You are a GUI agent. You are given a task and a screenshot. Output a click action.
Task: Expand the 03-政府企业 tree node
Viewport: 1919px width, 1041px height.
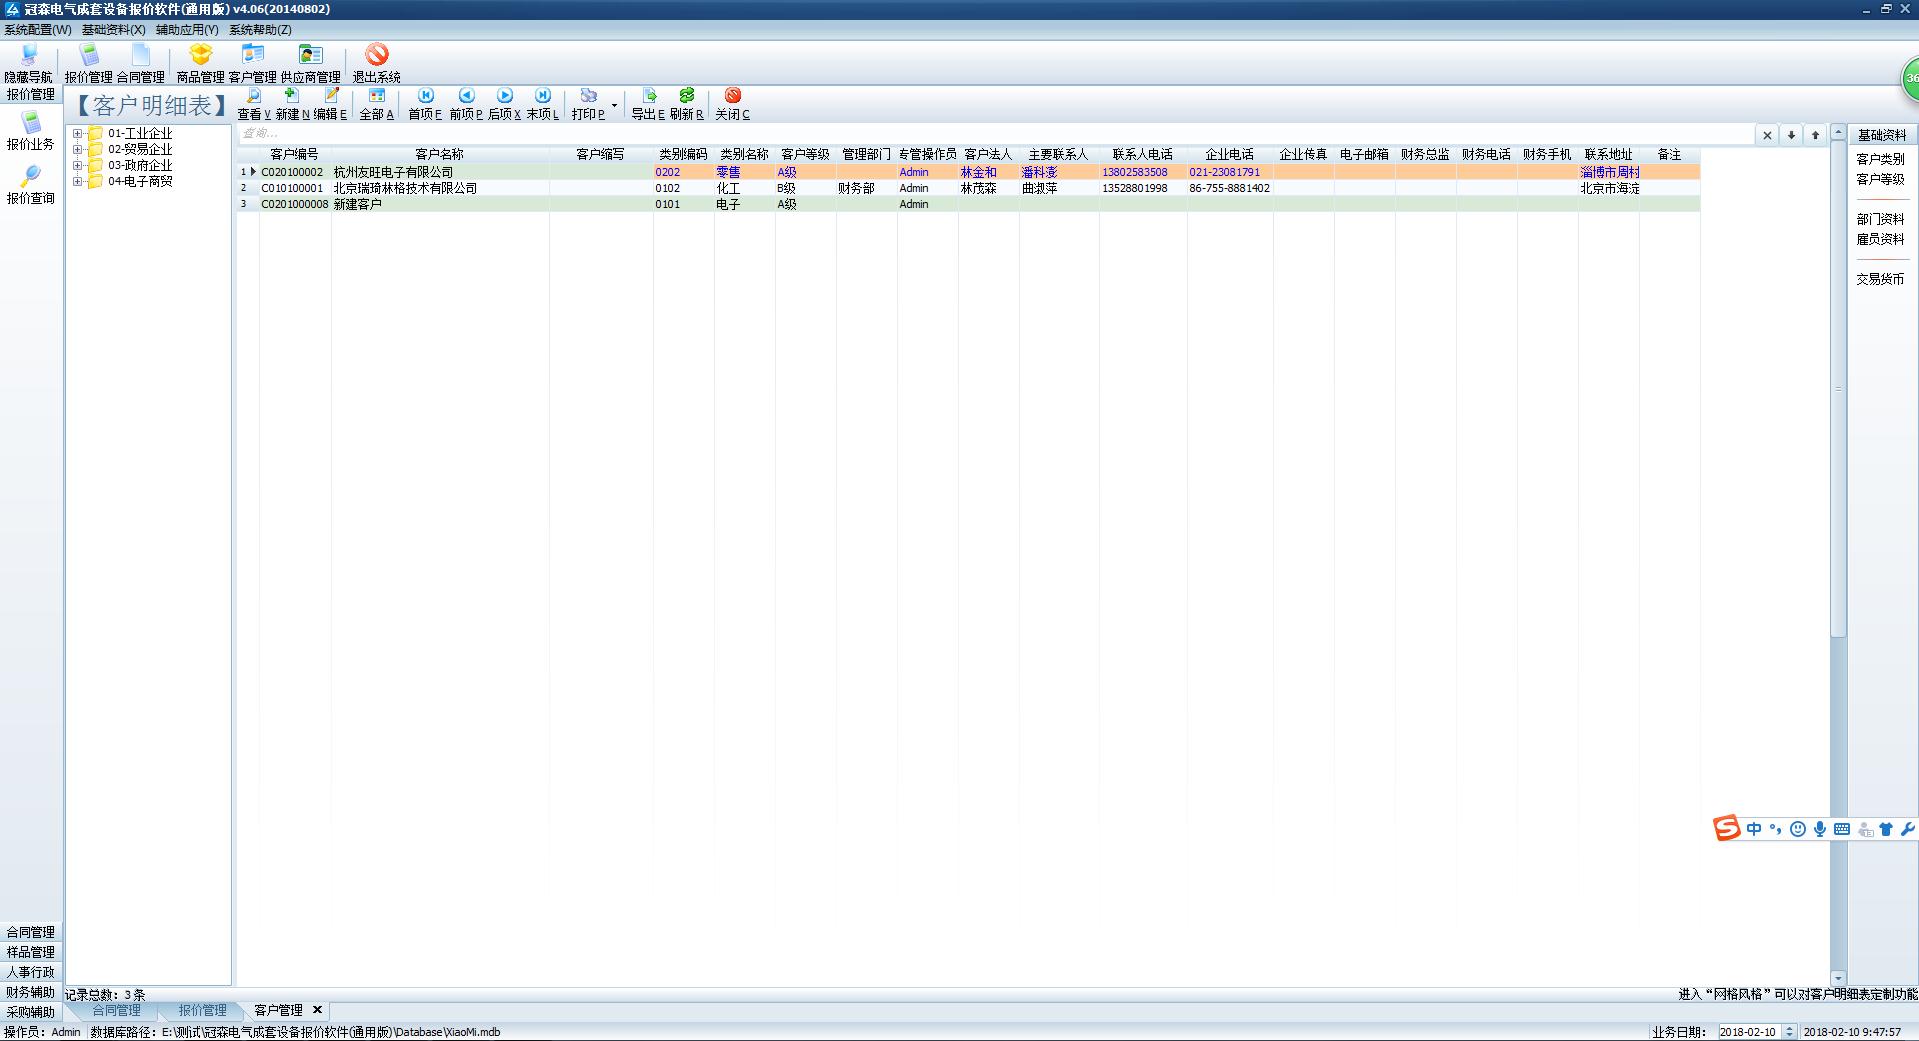[x=77, y=166]
